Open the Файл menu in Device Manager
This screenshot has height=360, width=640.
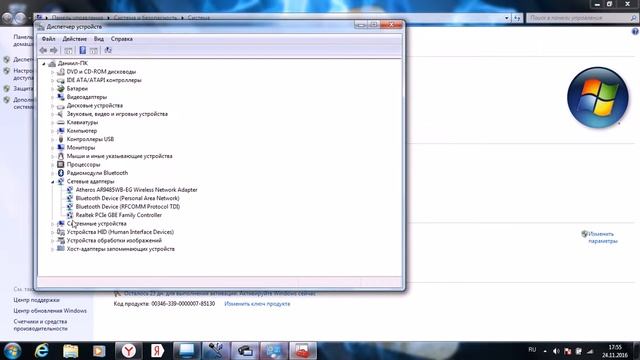[49, 39]
